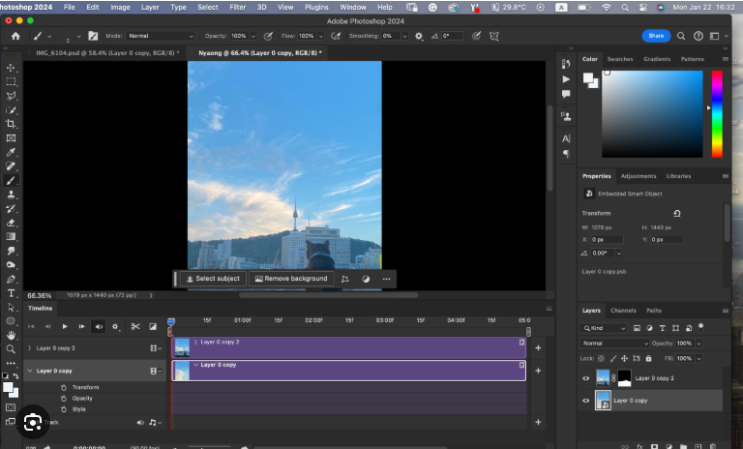Screen dimensions: 743x449
Task: Click the Home icon in options bar
Action: [x=15, y=35]
